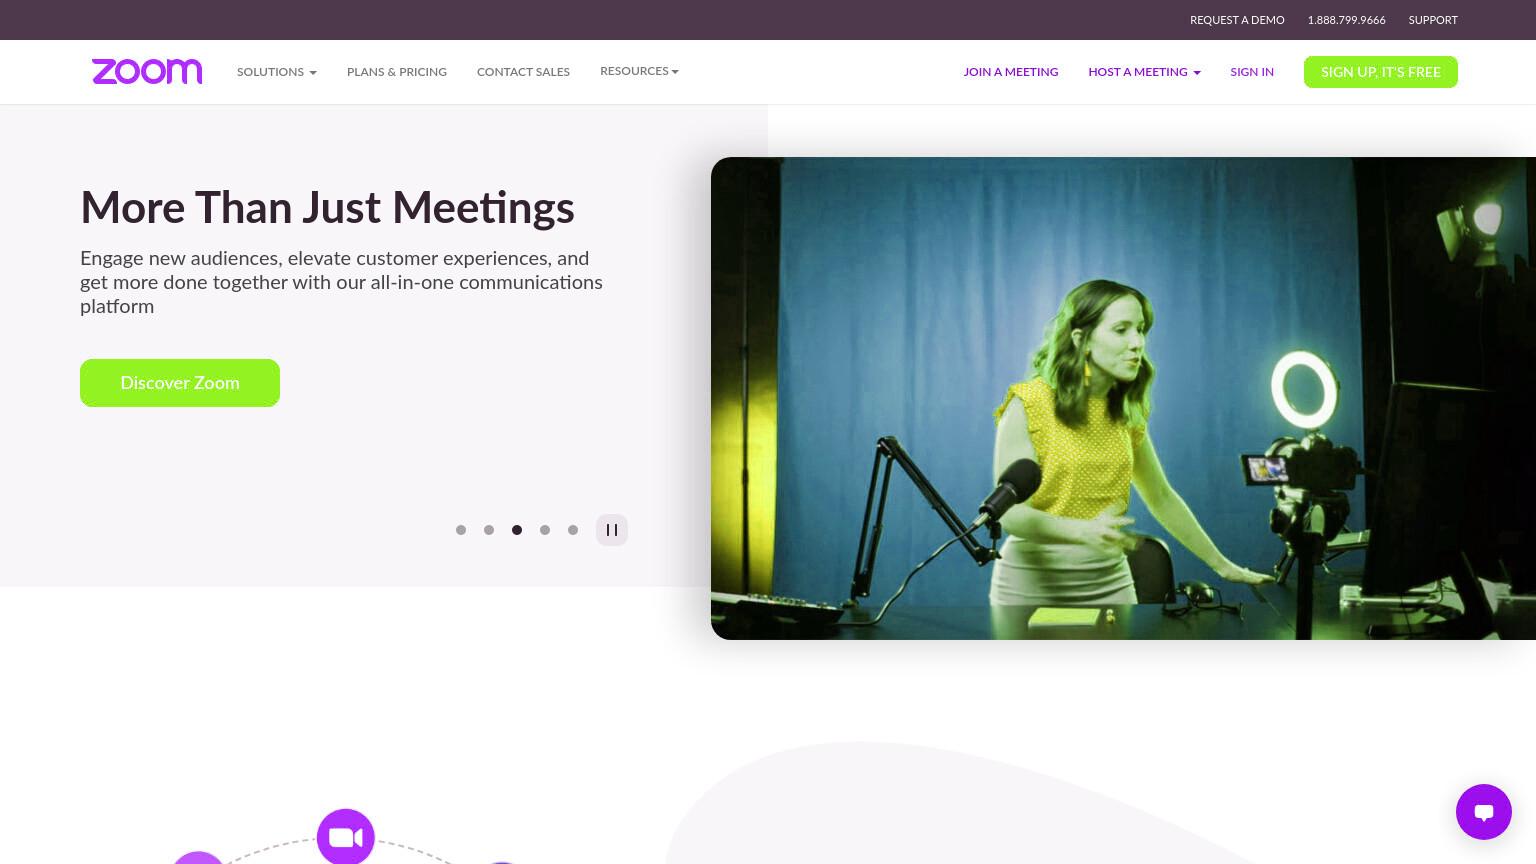Click Sign Up, It's Free button
The height and width of the screenshot is (864, 1536).
1381,72
